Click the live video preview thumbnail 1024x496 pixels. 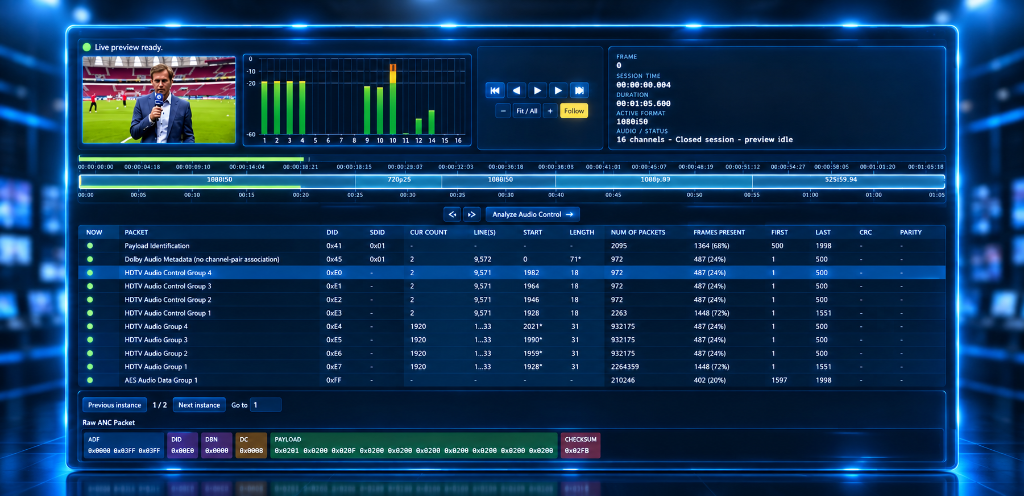(x=159, y=100)
